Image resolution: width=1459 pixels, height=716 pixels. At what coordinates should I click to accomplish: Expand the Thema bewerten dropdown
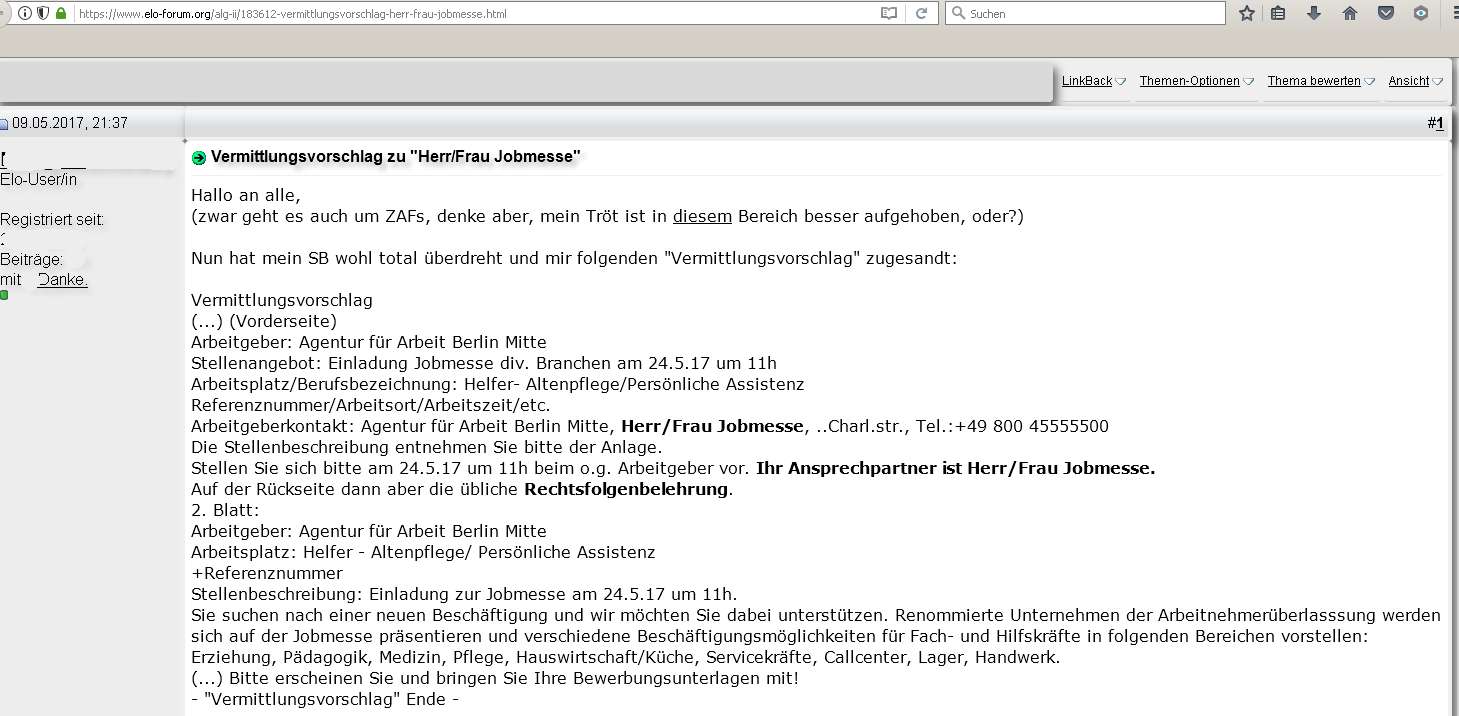point(1320,81)
